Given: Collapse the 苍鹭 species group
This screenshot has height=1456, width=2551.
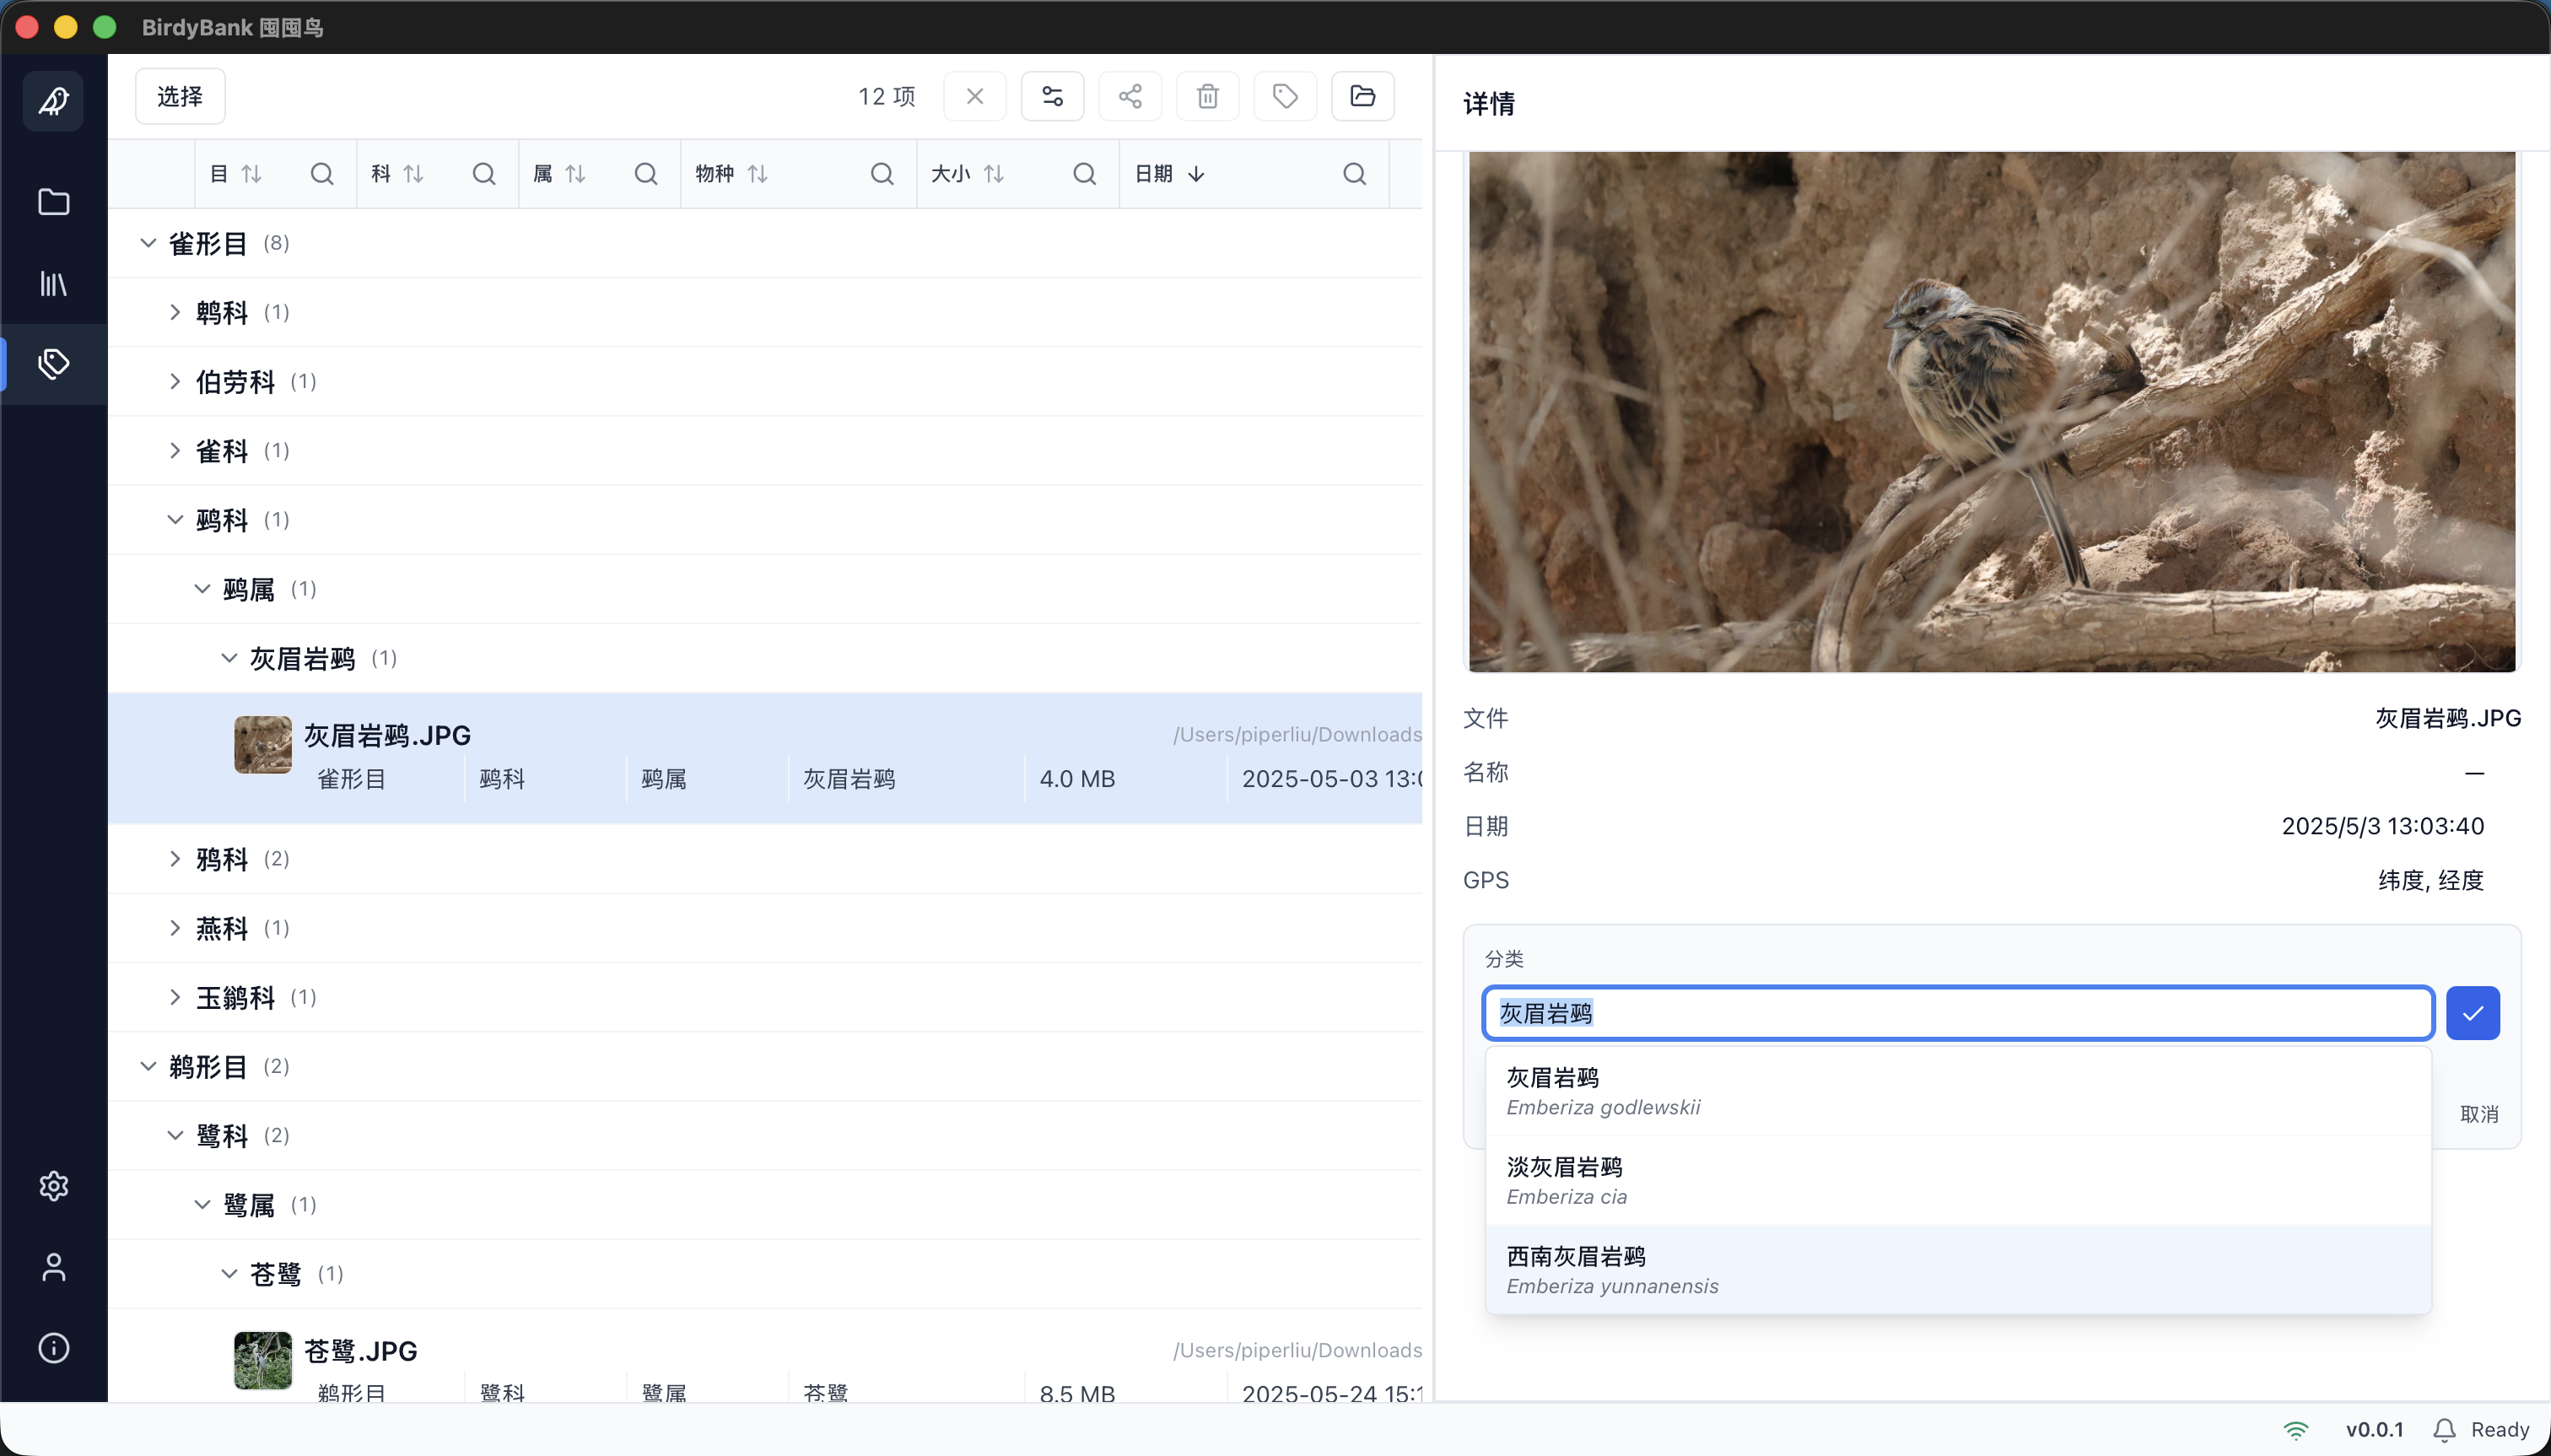Looking at the screenshot, I should point(228,1274).
